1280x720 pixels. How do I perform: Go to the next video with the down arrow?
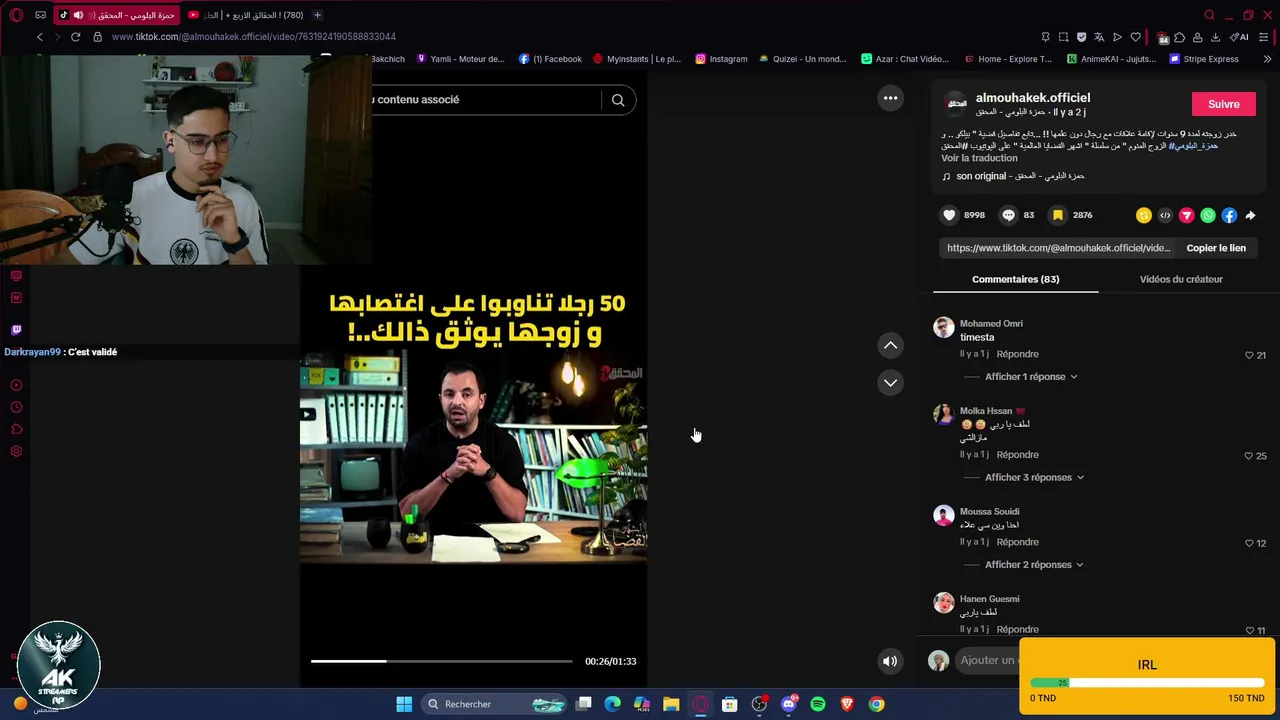pyautogui.click(x=890, y=383)
